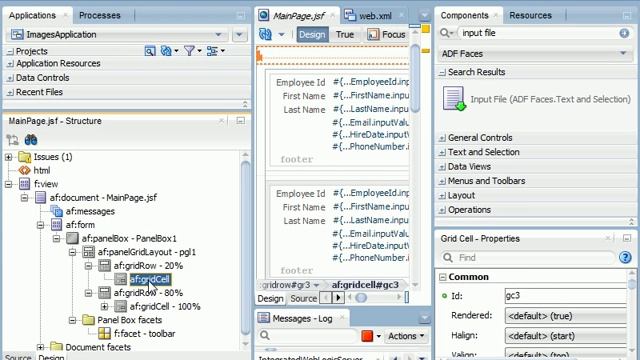This screenshot has width=640, height=360.
Task: Expand the Recent Files section
Action: [x=10, y=92]
